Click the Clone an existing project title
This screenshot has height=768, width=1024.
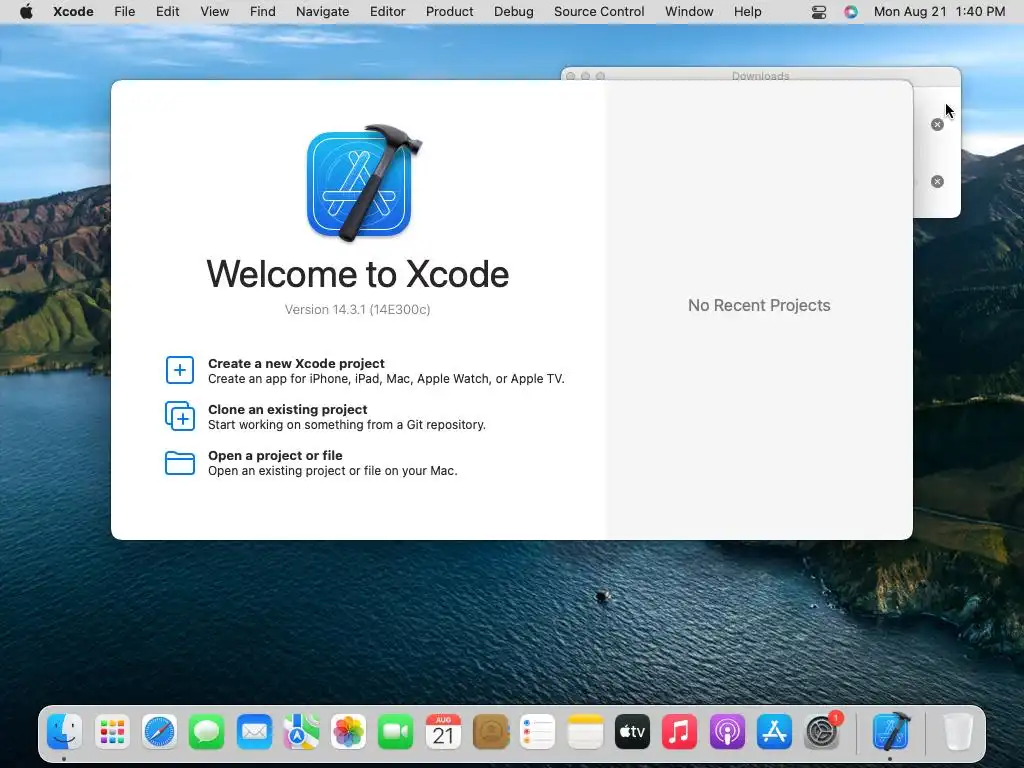[287, 409]
